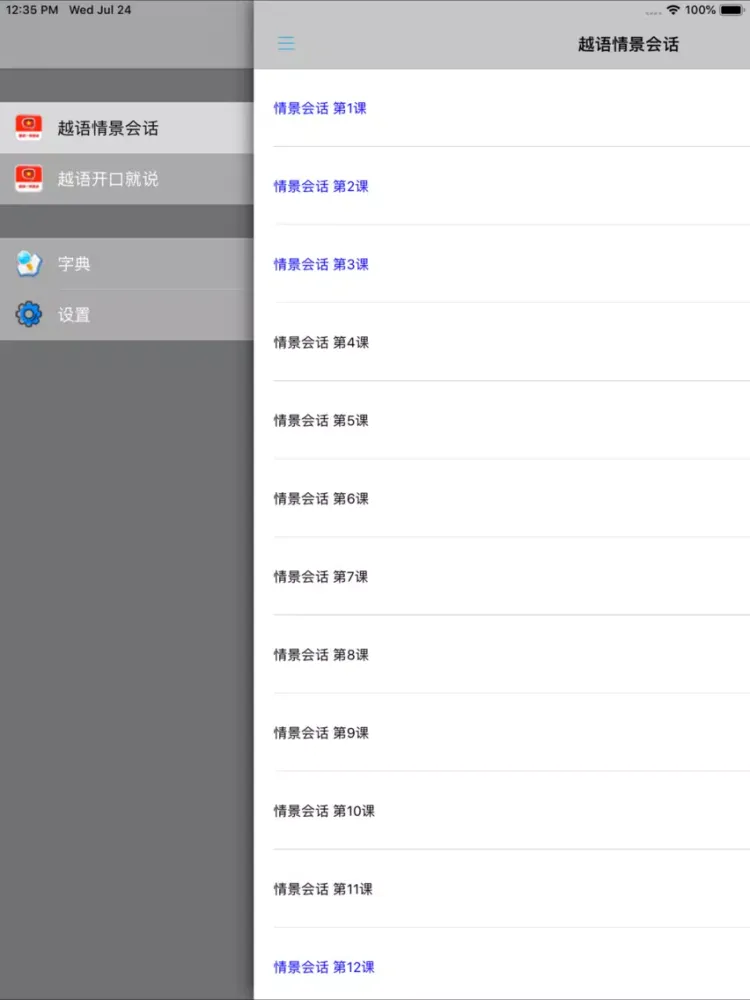Tap the hamburger menu icon
The image size is (750, 1000).
coord(286,43)
